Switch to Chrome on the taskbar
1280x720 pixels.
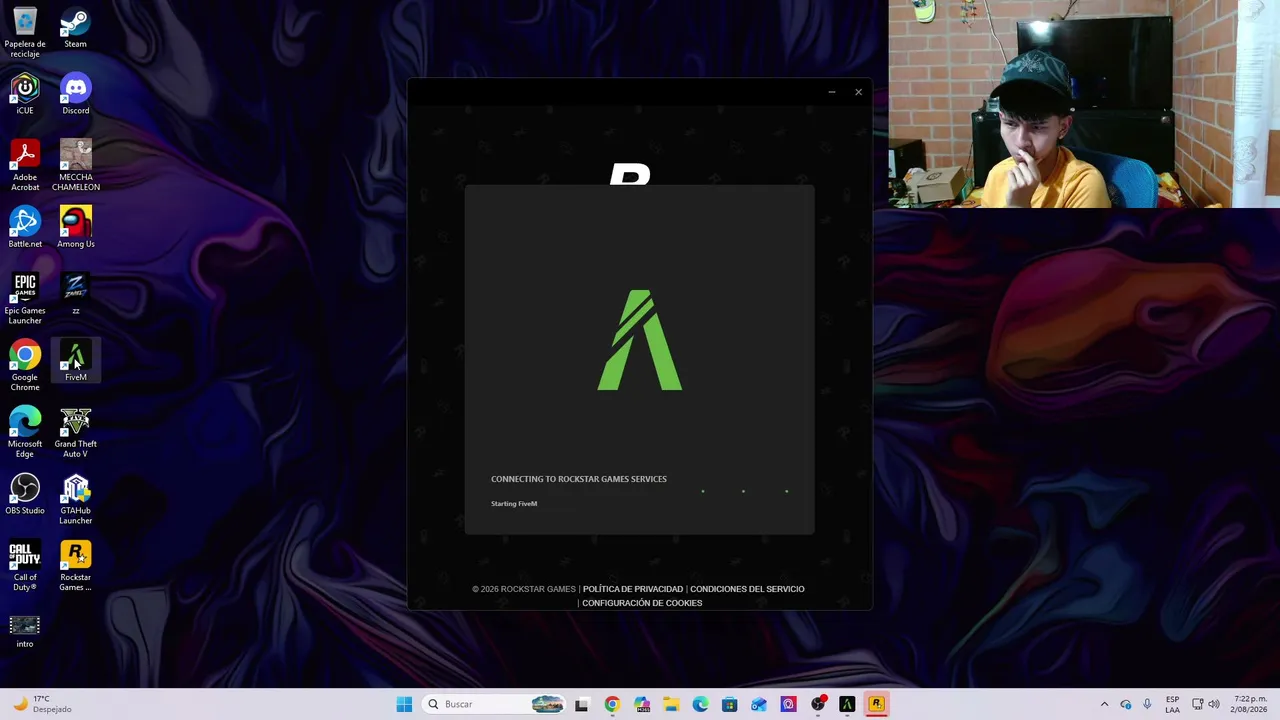(612, 704)
